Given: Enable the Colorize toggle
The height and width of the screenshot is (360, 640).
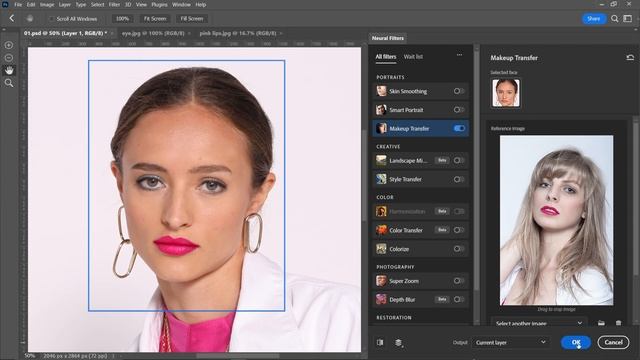Looking at the screenshot, I should tap(459, 249).
